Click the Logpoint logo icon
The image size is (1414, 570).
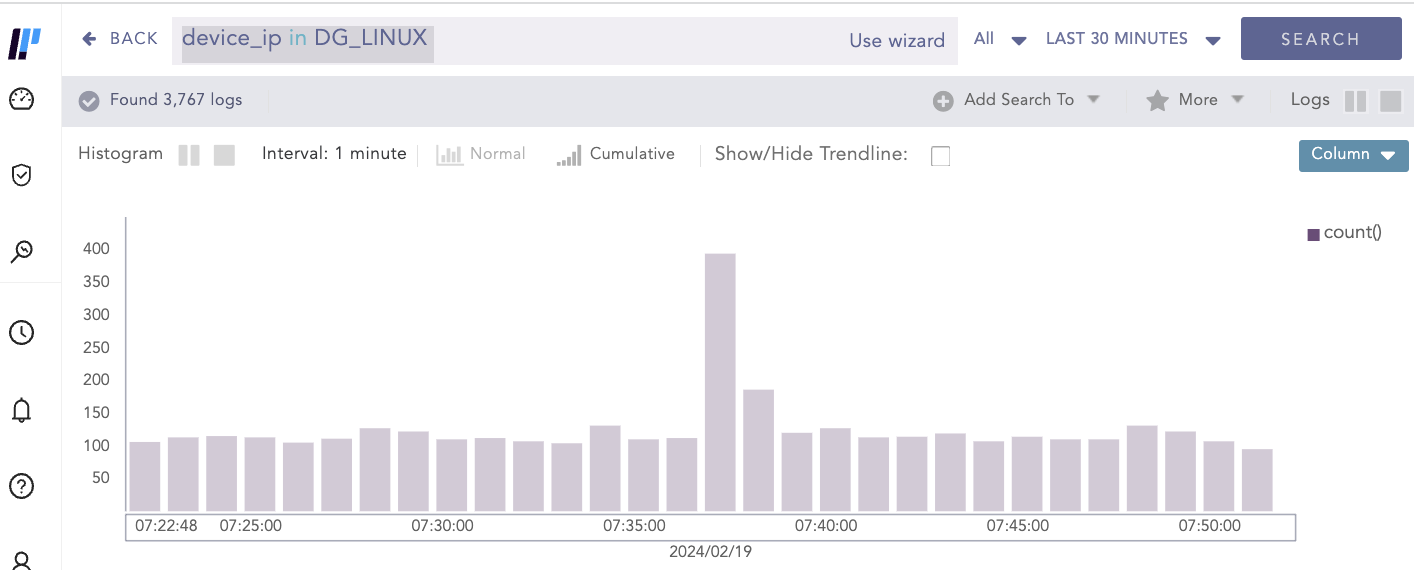(x=24, y=43)
